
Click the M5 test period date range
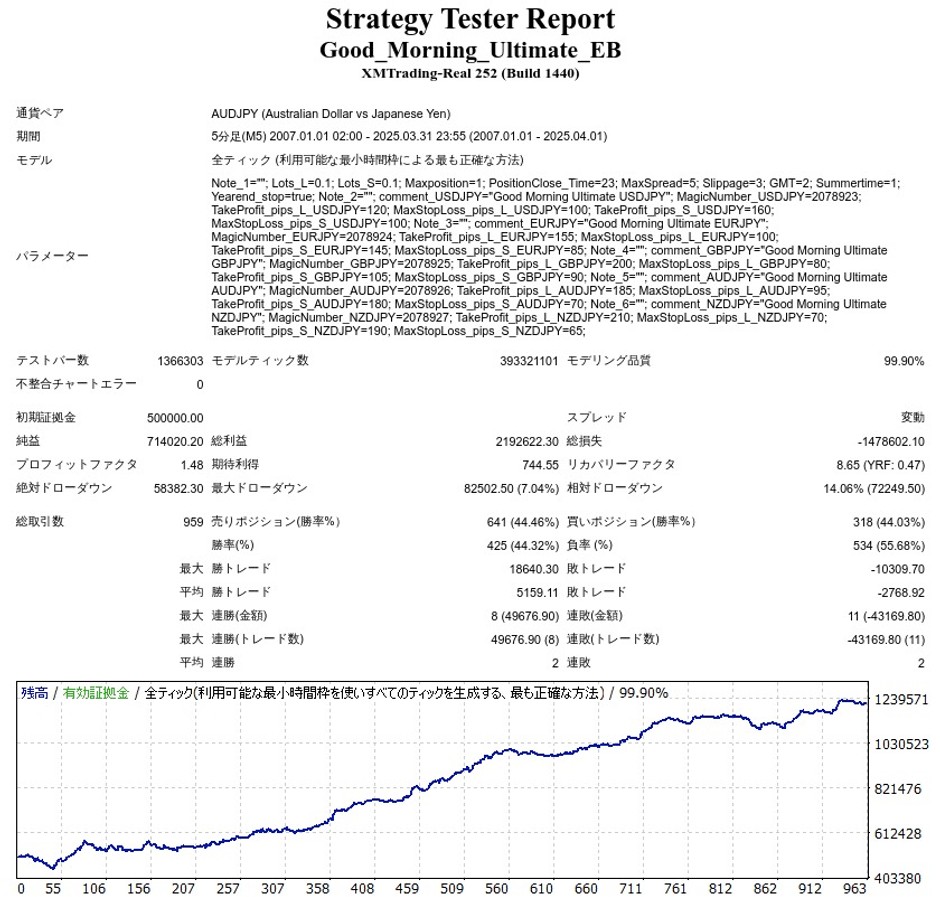pos(409,136)
